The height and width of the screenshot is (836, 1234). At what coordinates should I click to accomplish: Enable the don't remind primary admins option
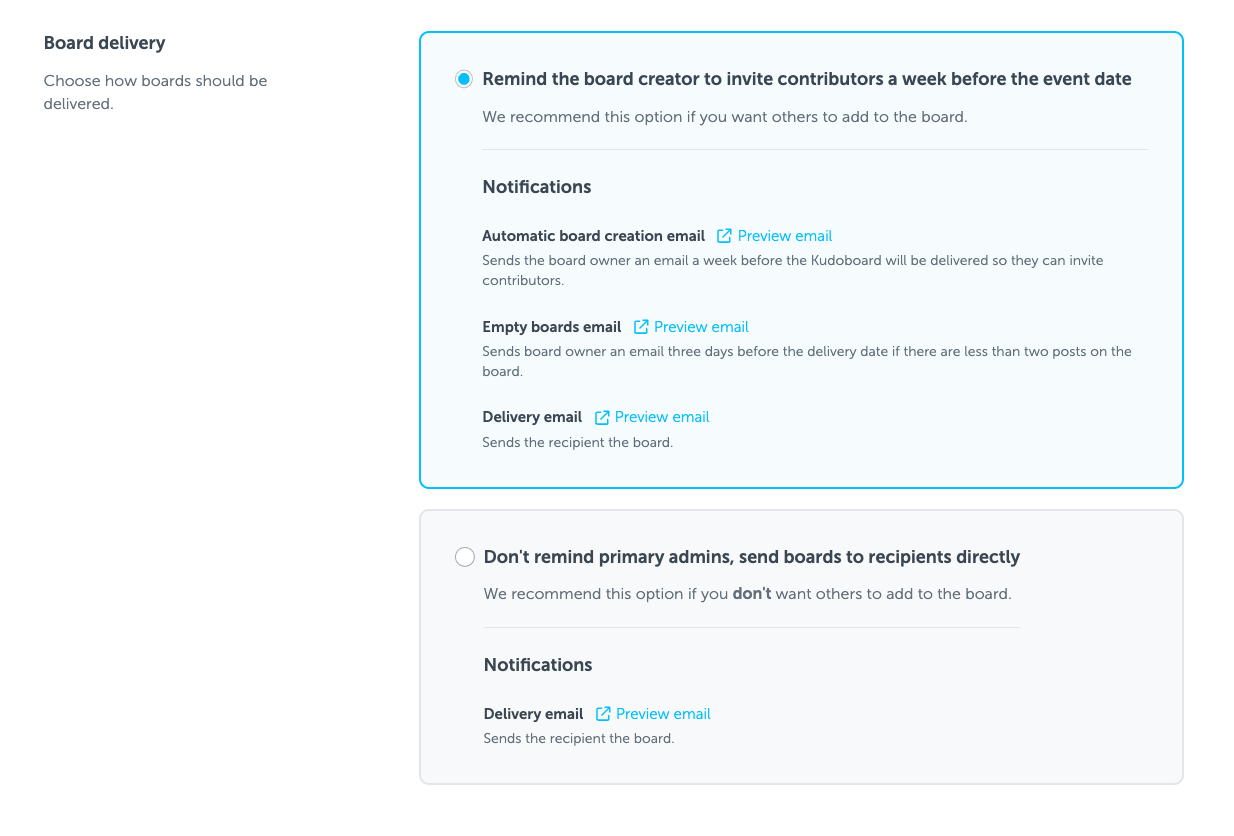point(464,556)
